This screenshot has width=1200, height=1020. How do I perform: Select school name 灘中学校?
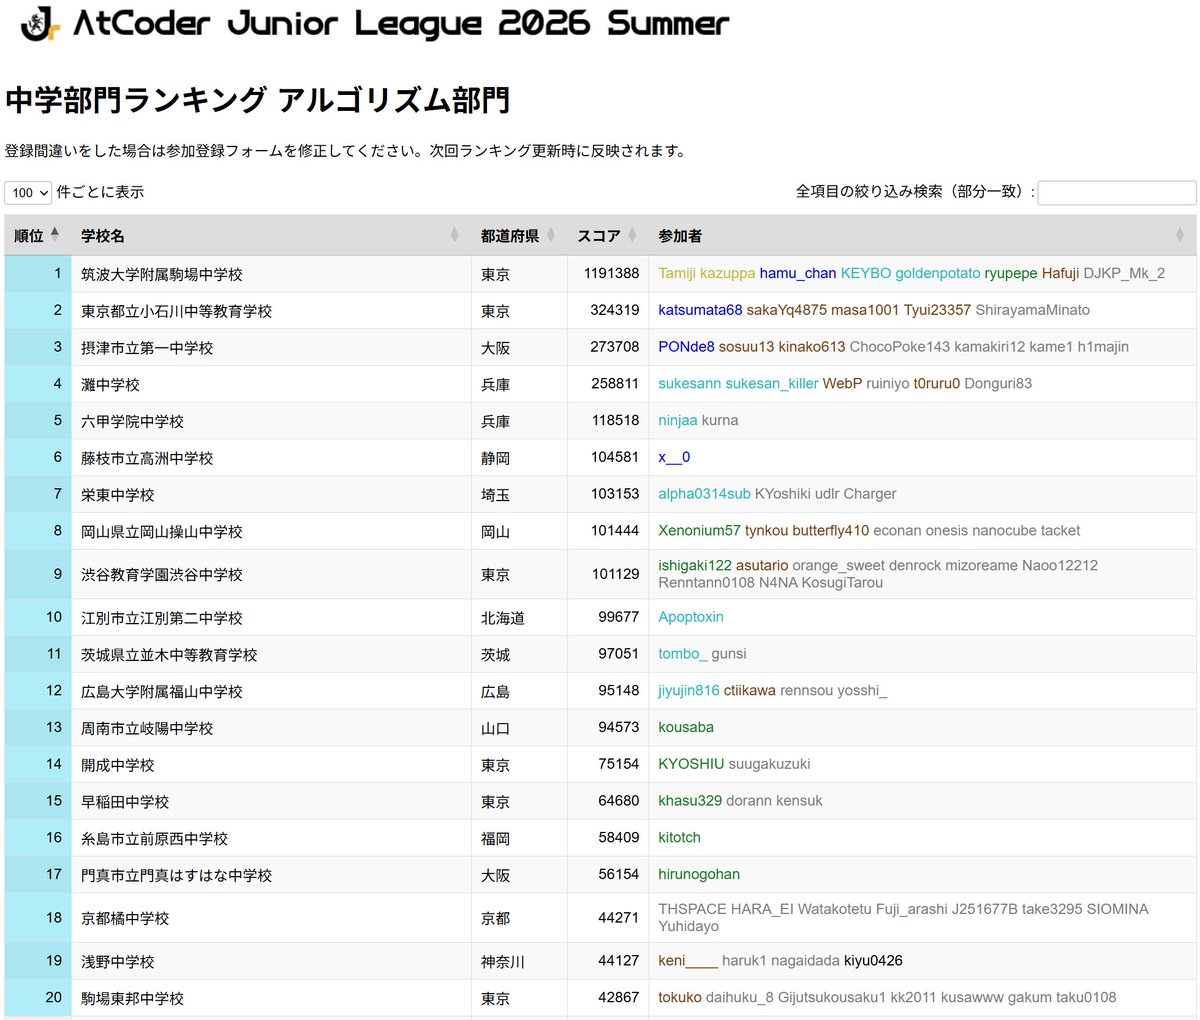(x=110, y=384)
